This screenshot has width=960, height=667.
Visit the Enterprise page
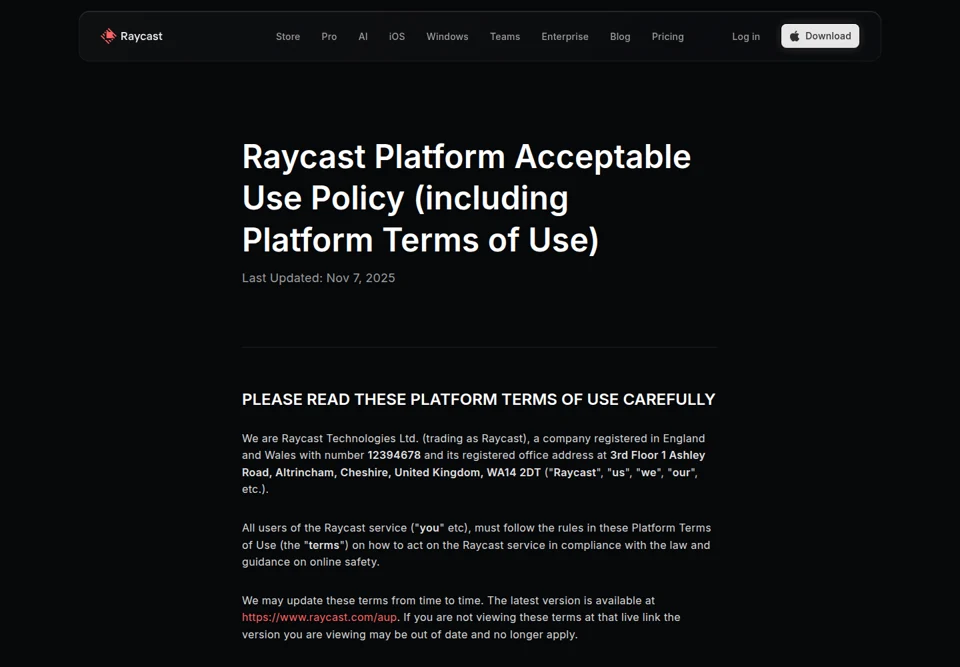coord(564,37)
